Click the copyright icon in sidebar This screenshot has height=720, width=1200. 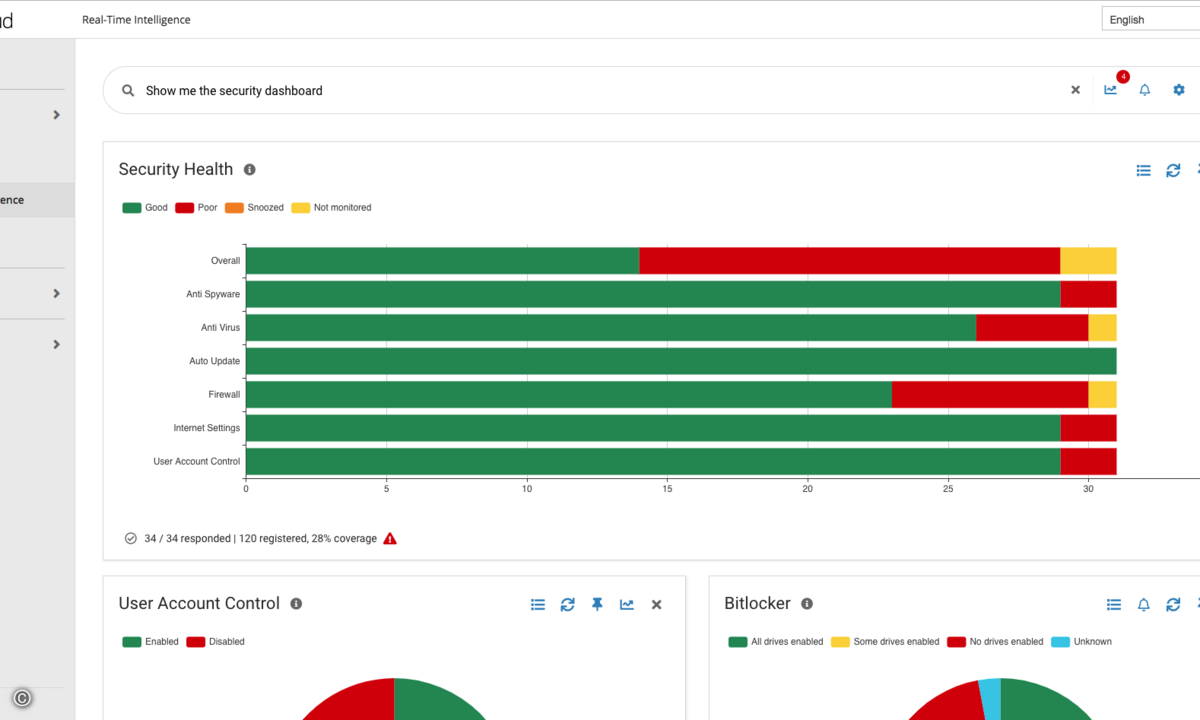pyautogui.click(x=22, y=699)
